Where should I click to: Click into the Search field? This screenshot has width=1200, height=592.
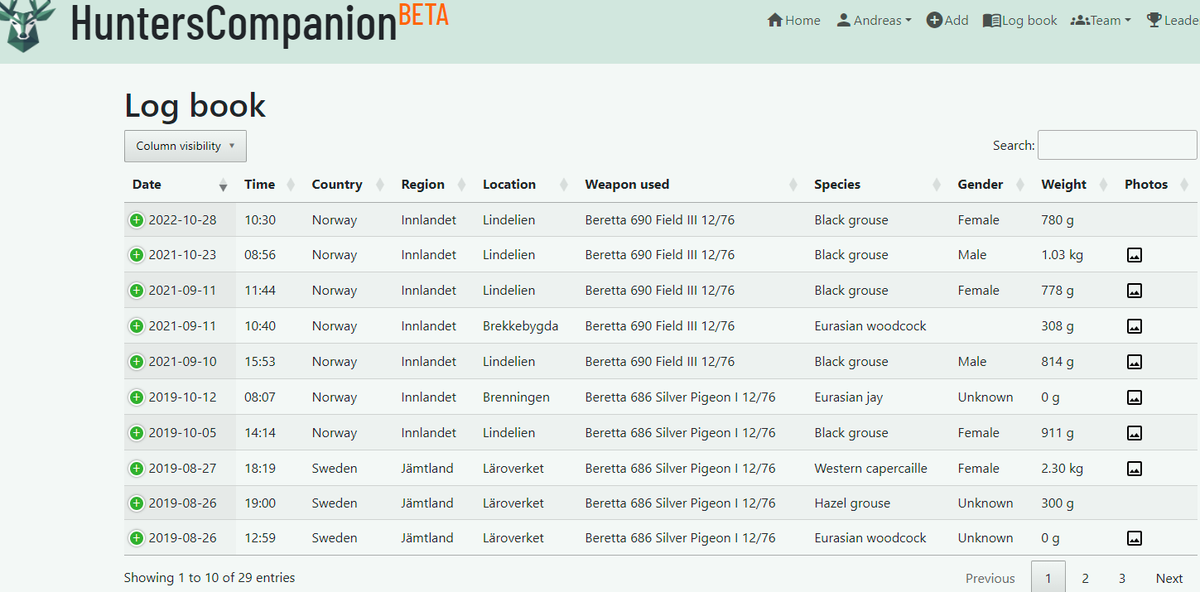1117,145
